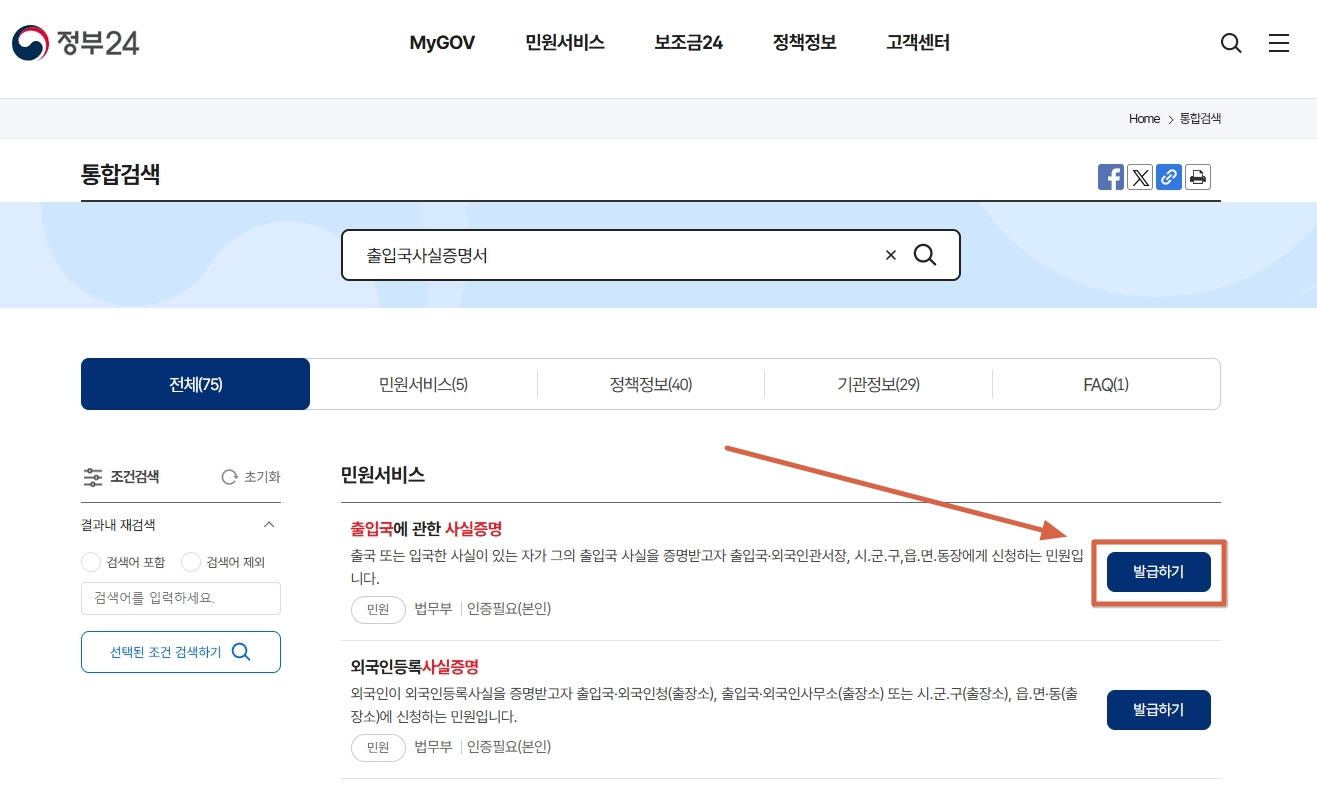
Task: Share the page on X
Action: [x=1140, y=177]
